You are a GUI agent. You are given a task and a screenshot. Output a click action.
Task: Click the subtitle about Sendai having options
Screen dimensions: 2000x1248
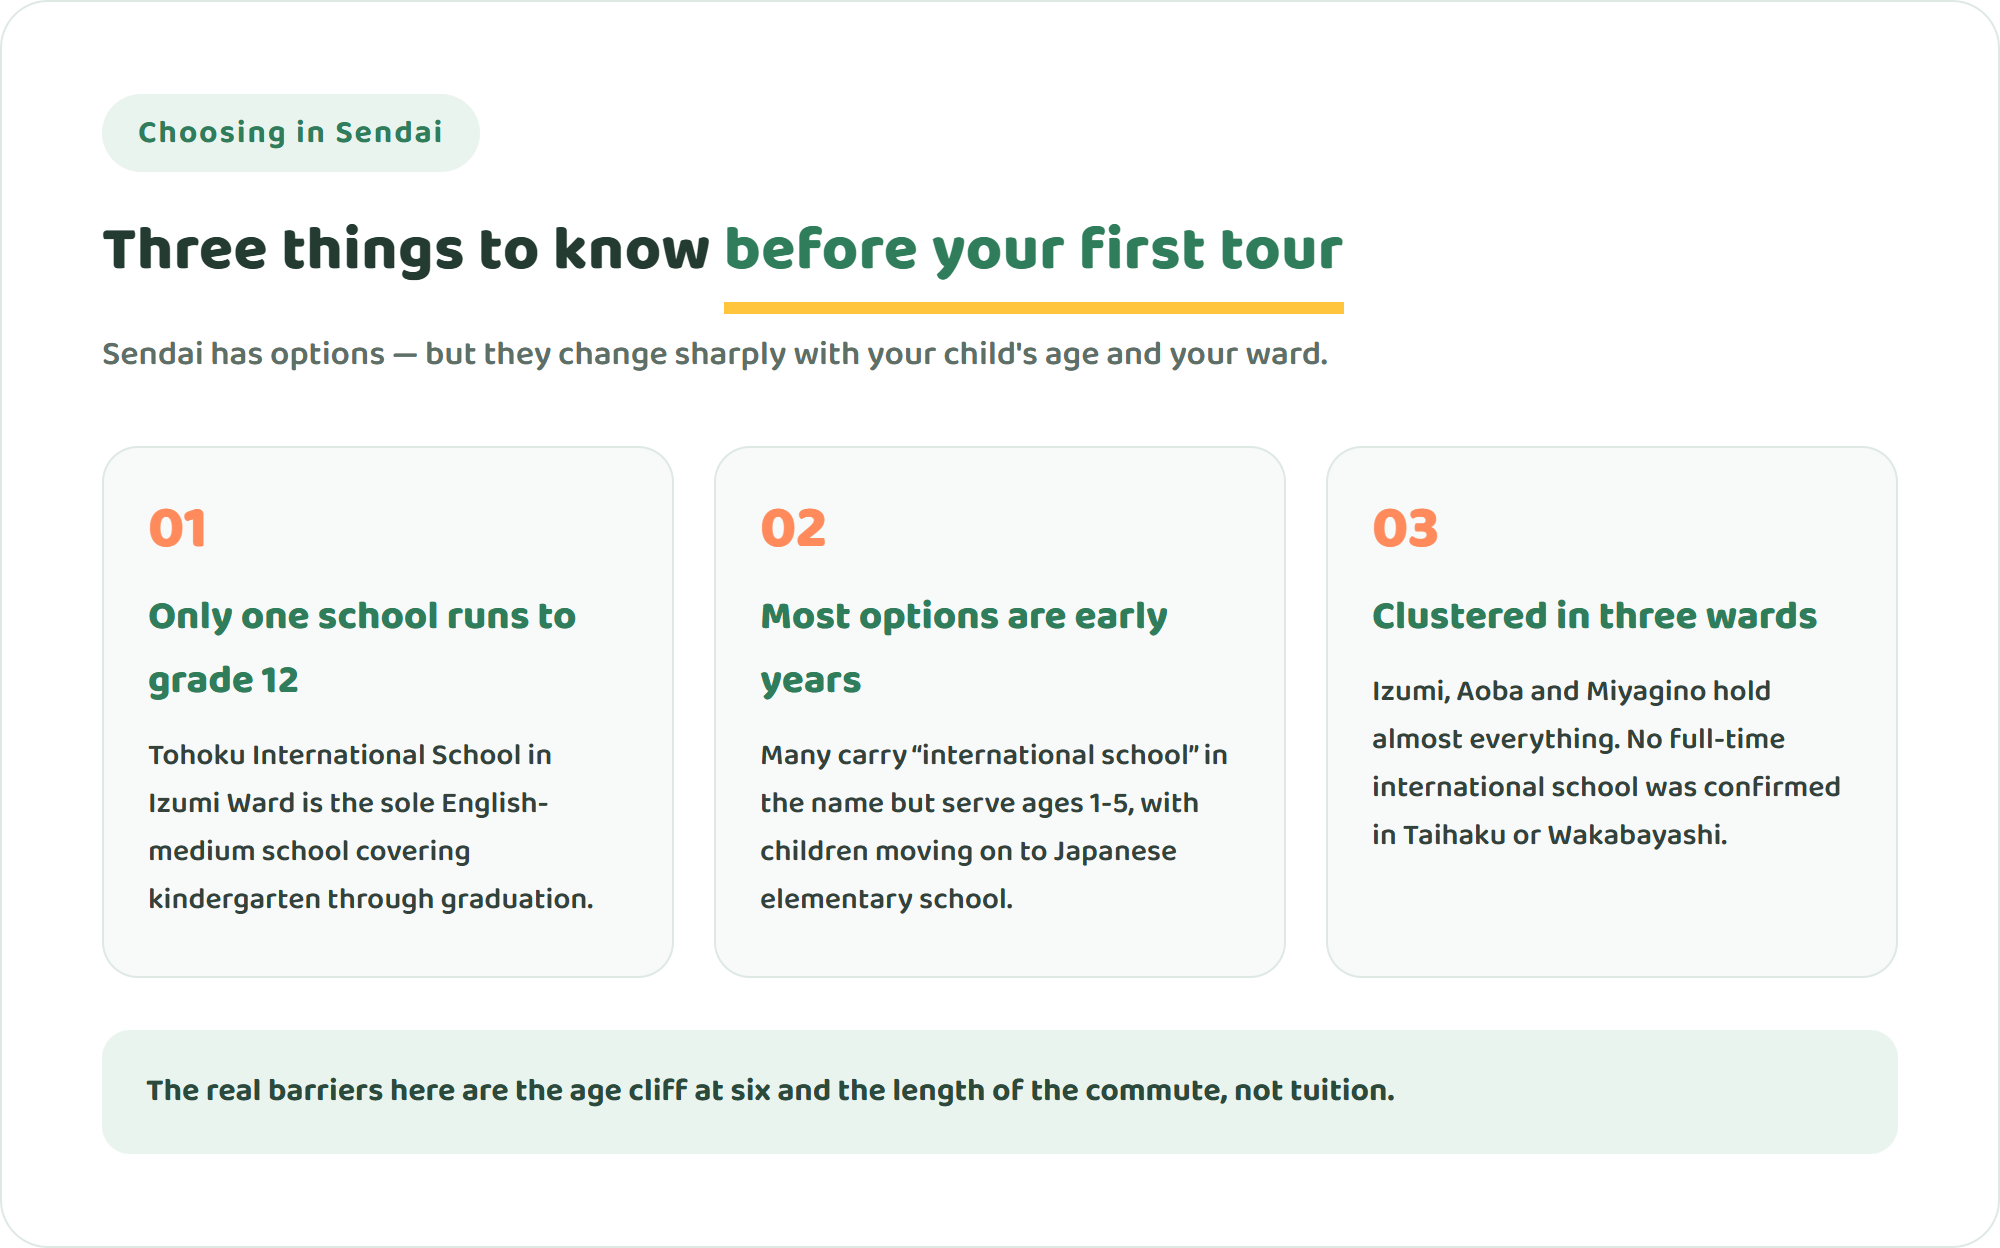[715, 354]
